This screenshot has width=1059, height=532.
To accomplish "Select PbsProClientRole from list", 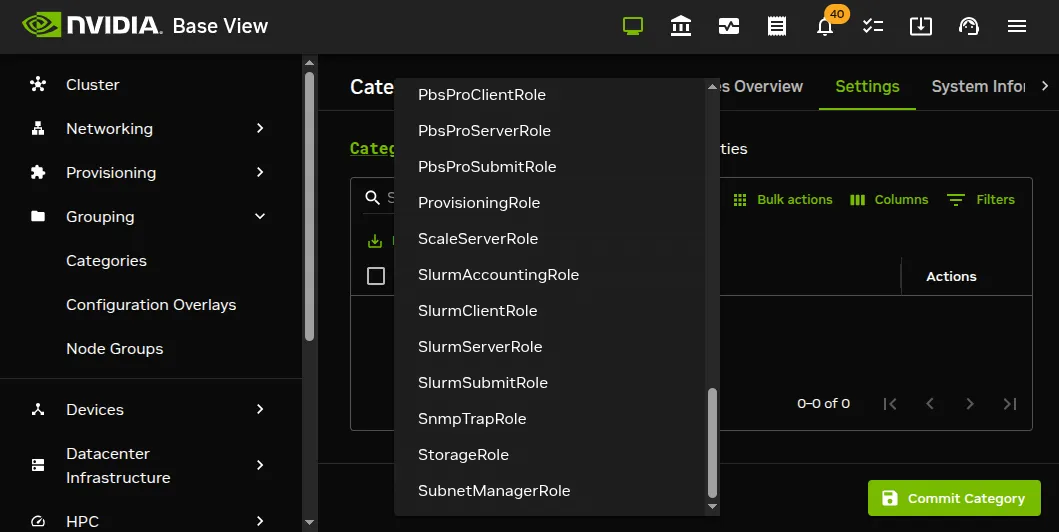I will click(x=552, y=95).
